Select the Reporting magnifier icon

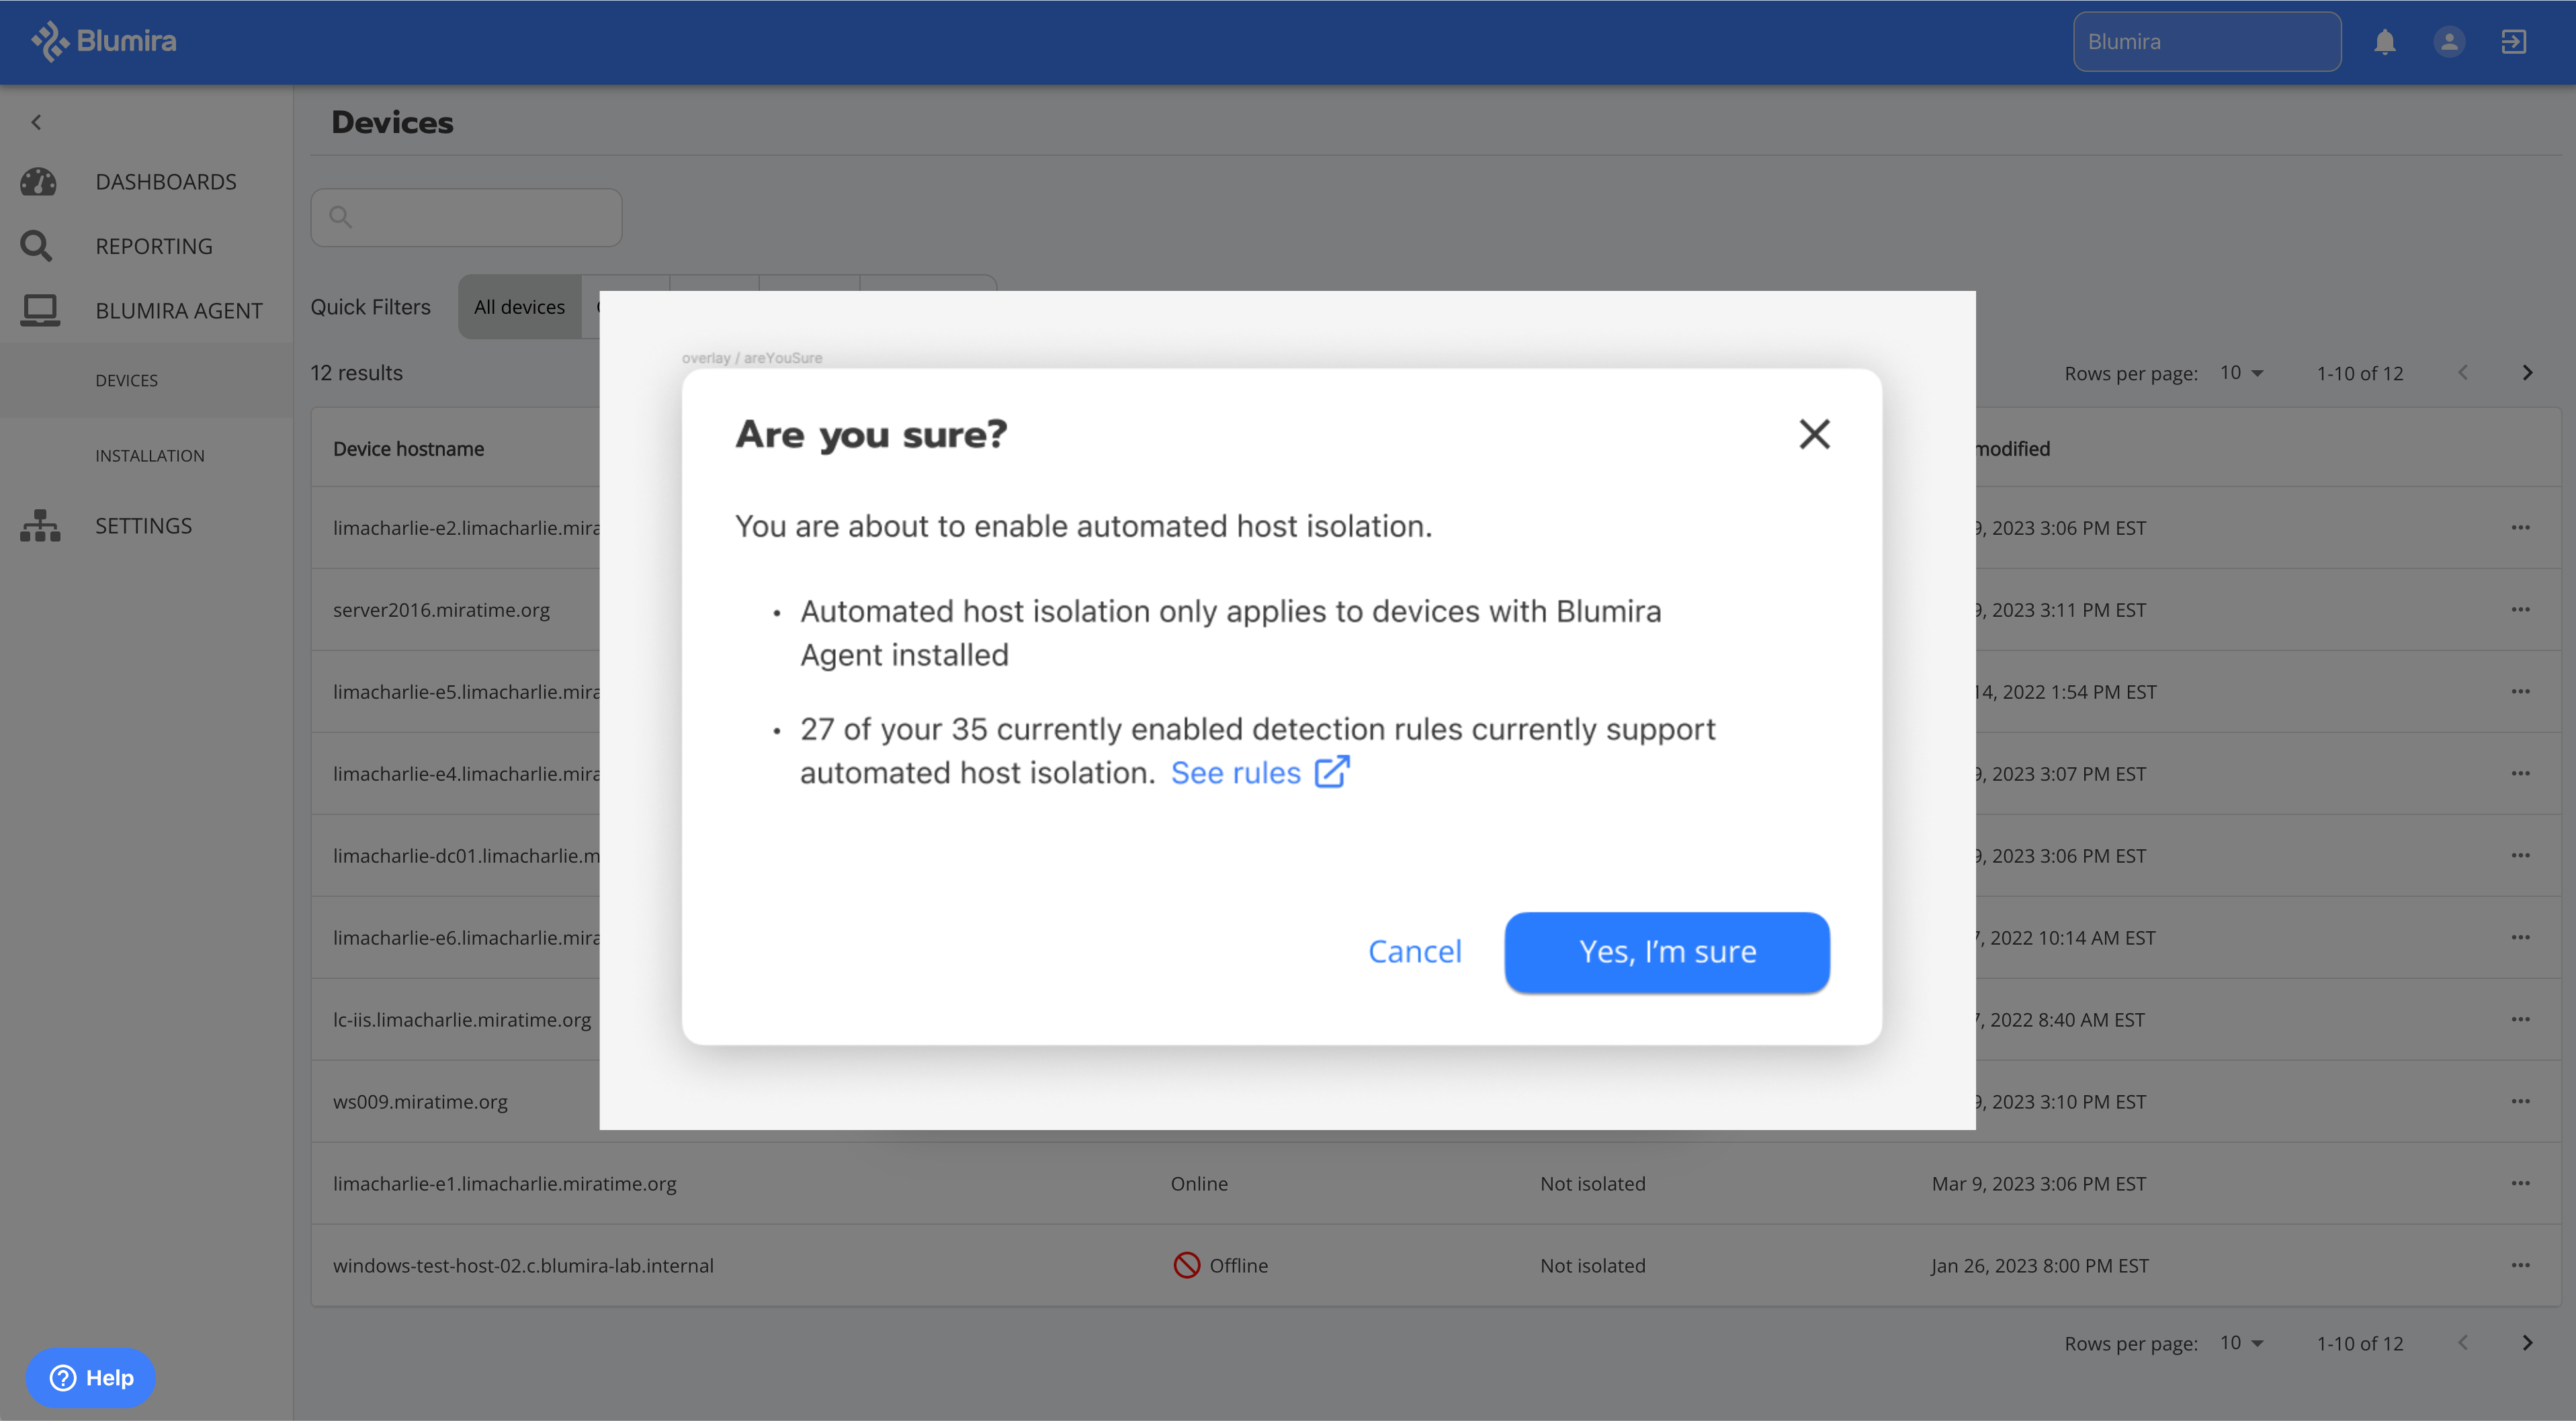click(37, 245)
